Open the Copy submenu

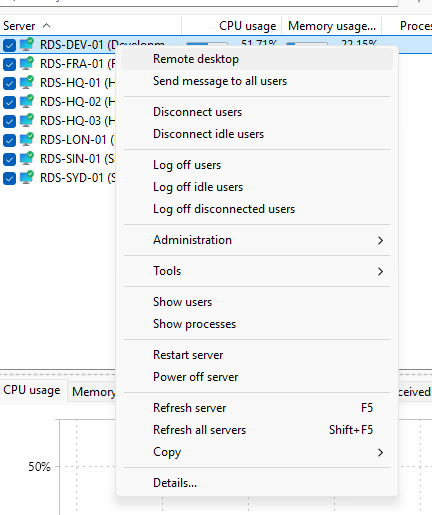257,452
